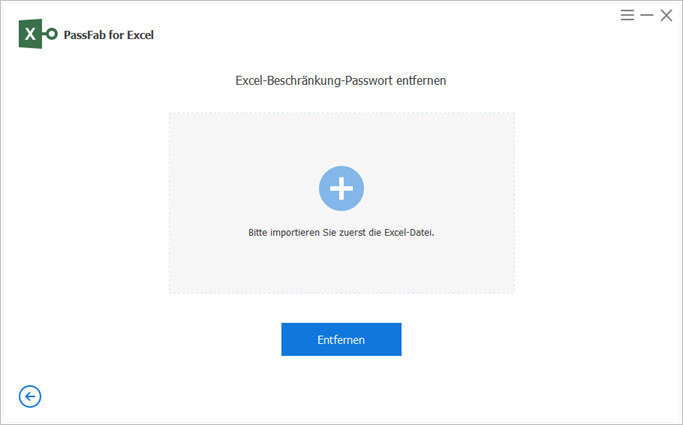Go back using the circled arrow

30,397
